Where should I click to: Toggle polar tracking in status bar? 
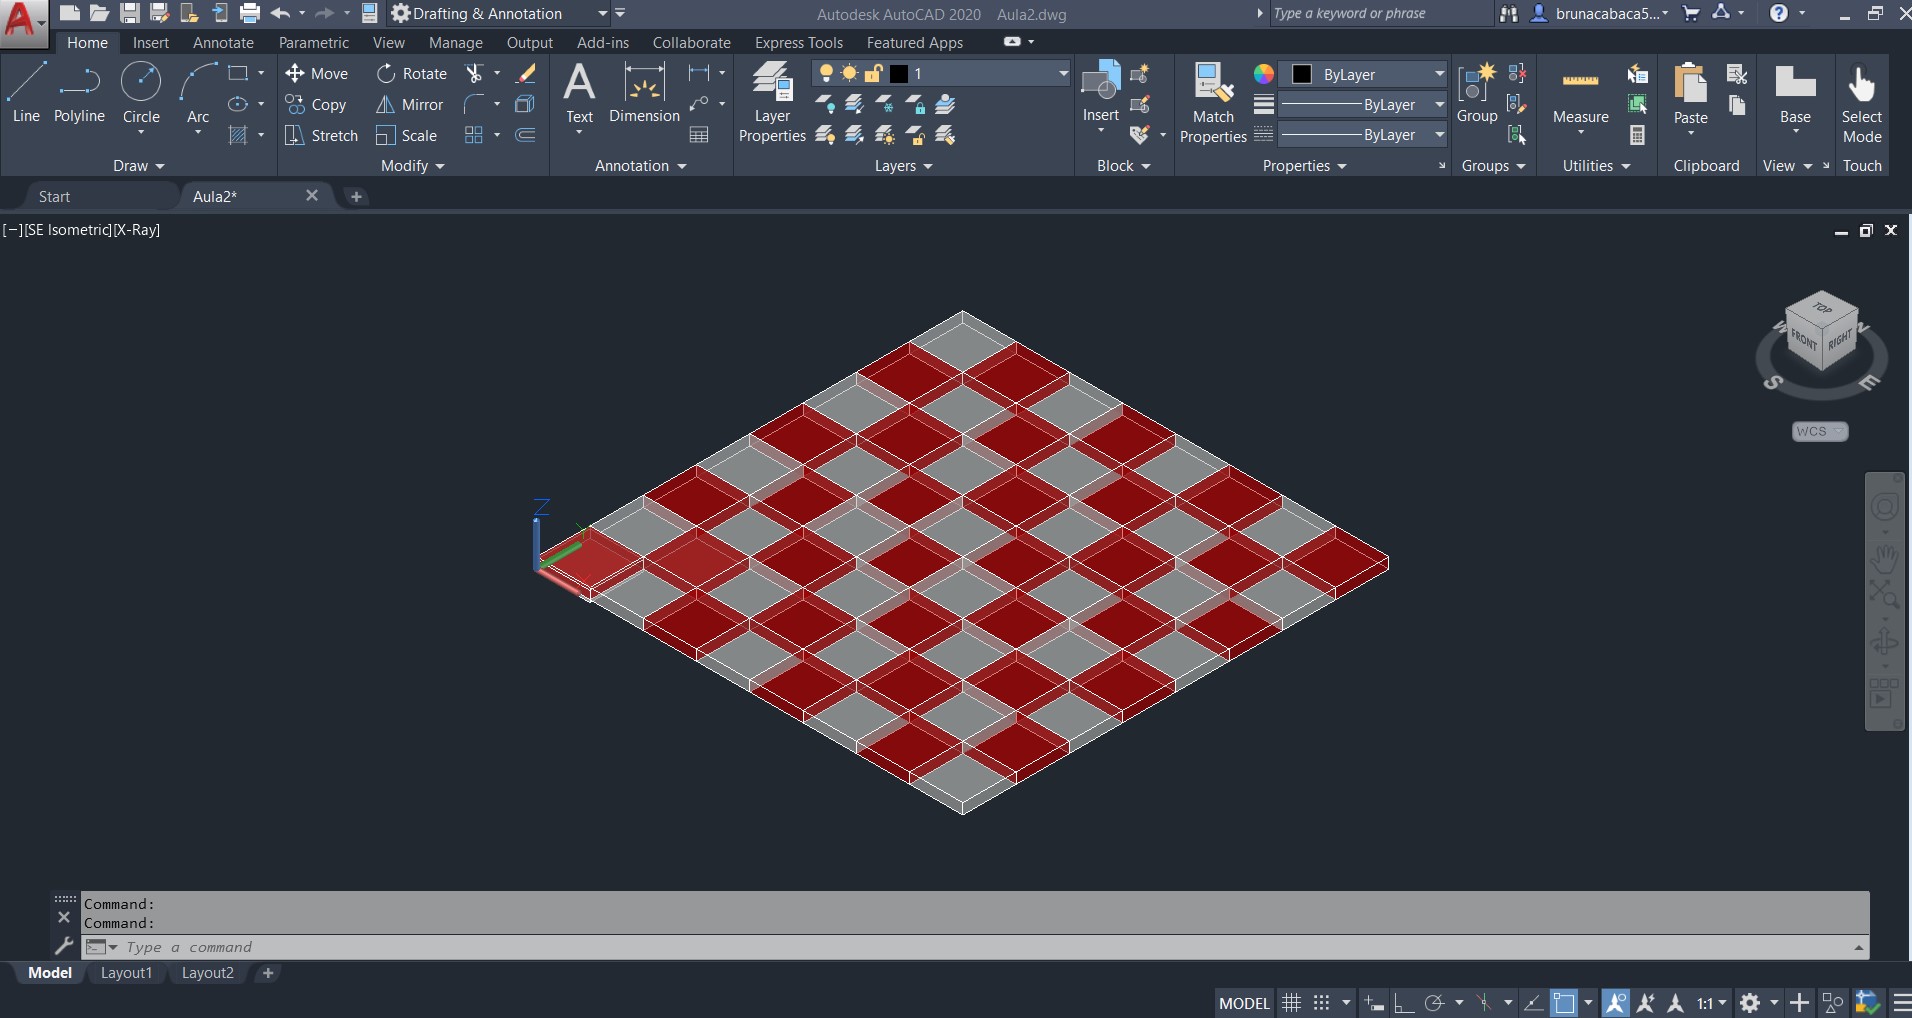(1434, 1002)
